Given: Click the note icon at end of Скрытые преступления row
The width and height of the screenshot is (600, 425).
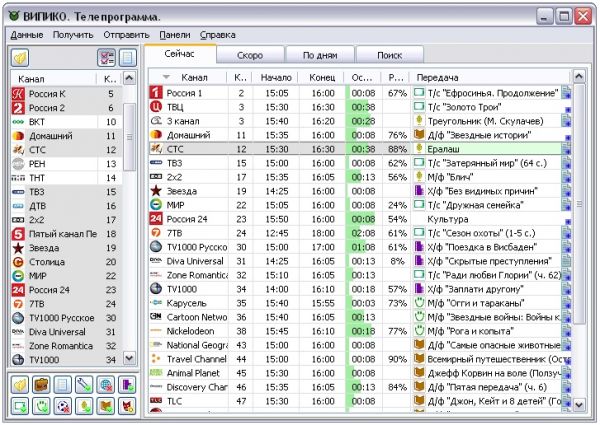Looking at the screenshot, I should 566,261.
